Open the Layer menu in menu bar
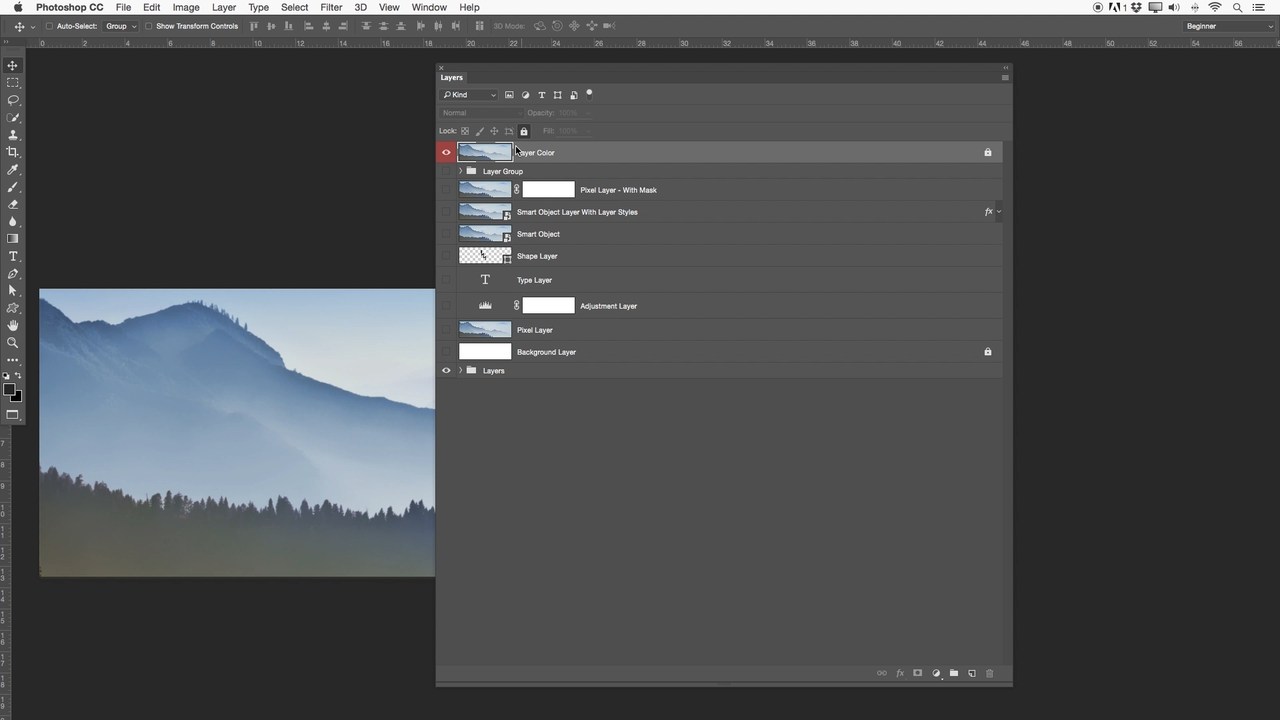 pos(224,7)
